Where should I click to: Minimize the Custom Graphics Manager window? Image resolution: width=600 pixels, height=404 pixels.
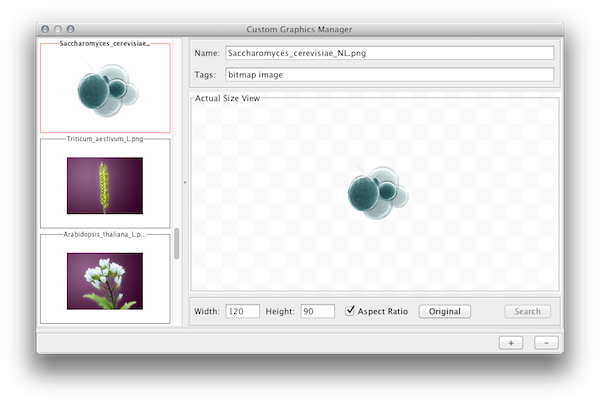point(57,31)
